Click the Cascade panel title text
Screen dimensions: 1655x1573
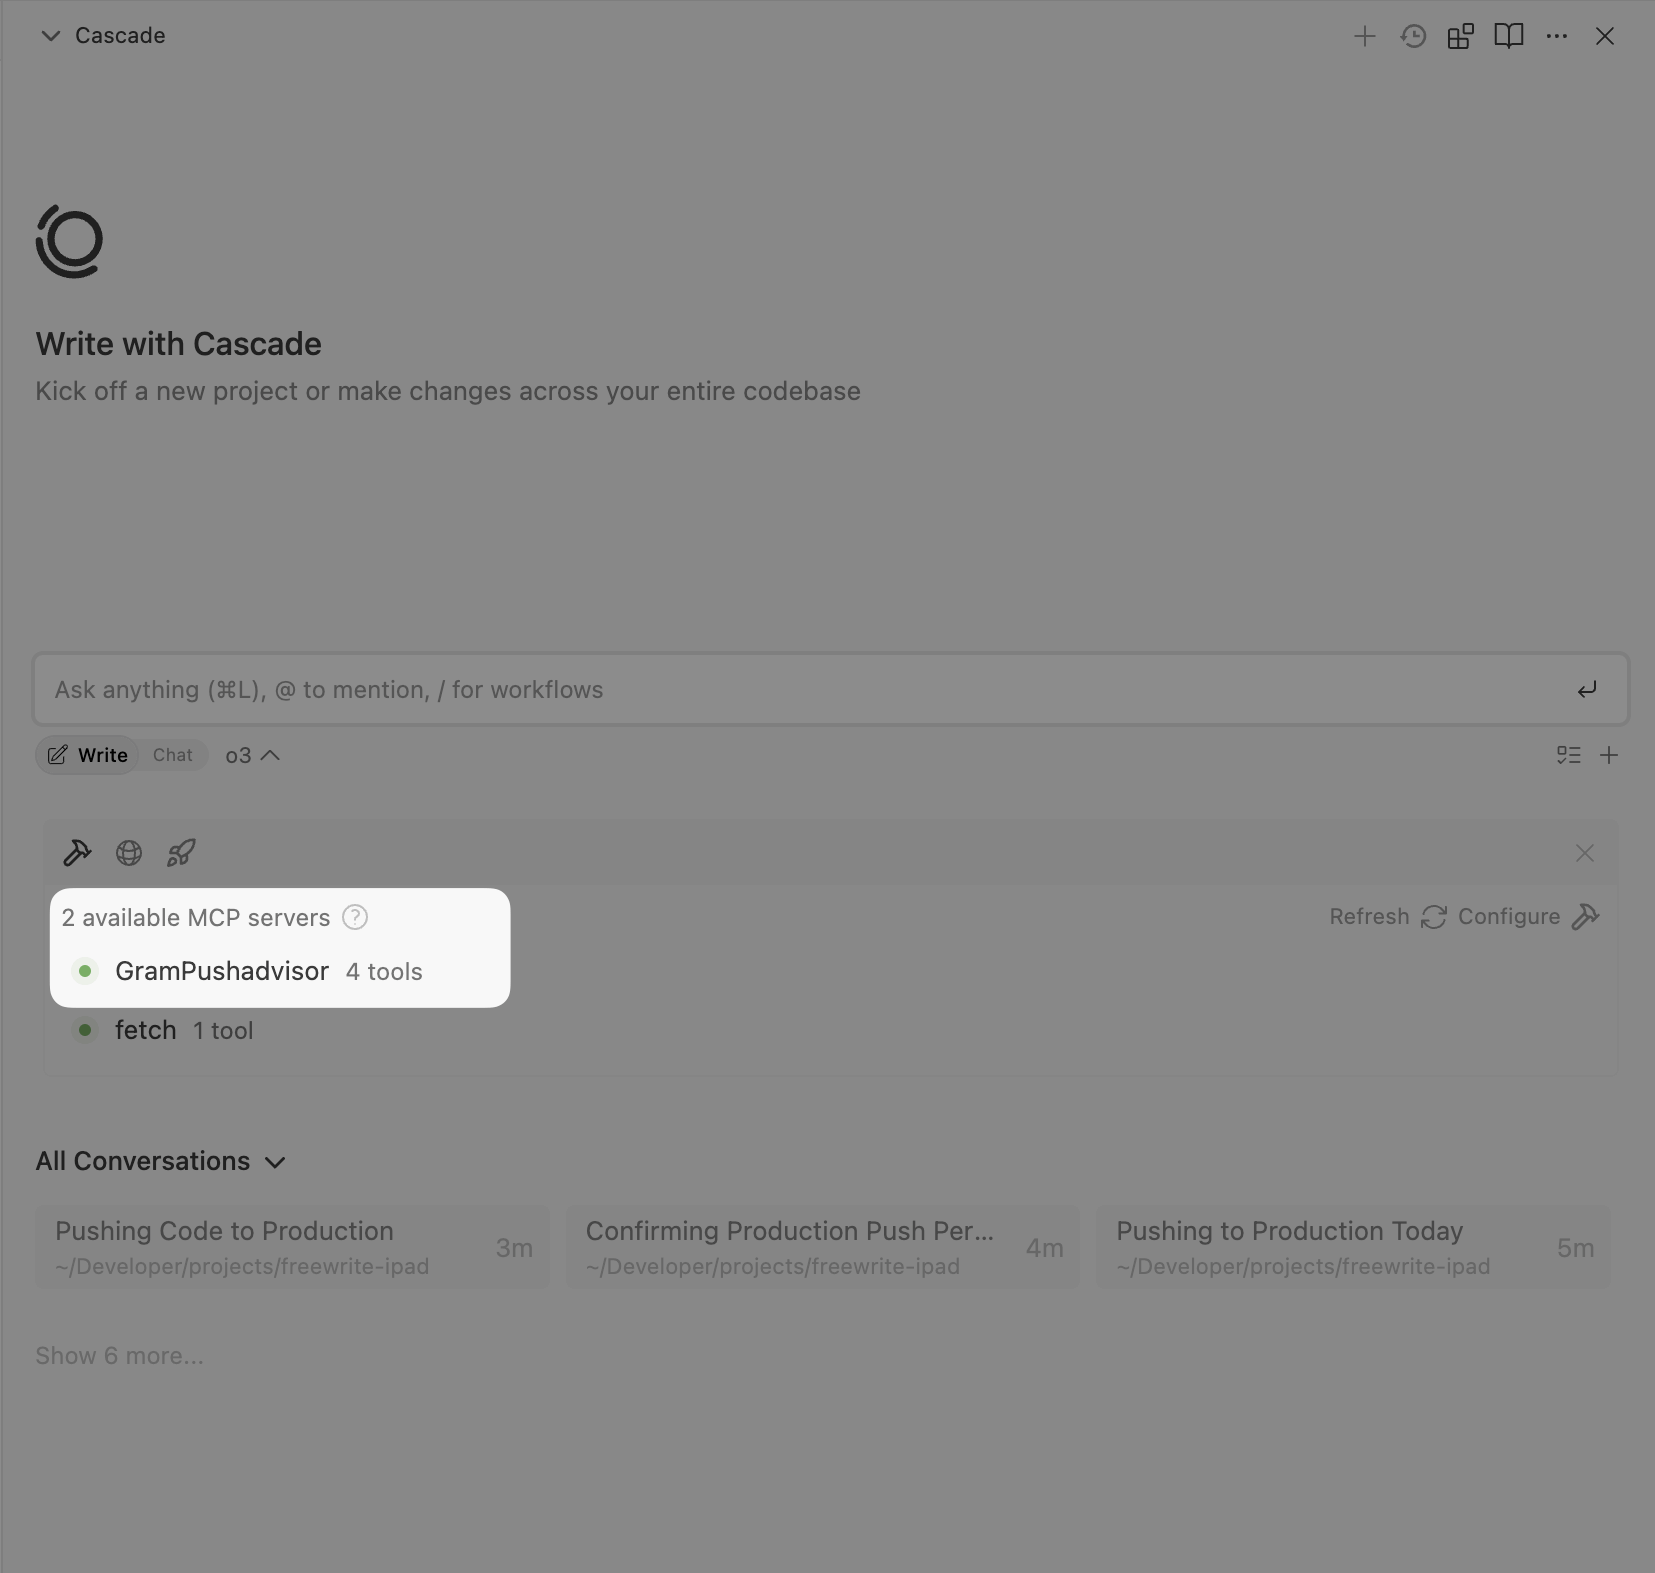pos(120,36)
